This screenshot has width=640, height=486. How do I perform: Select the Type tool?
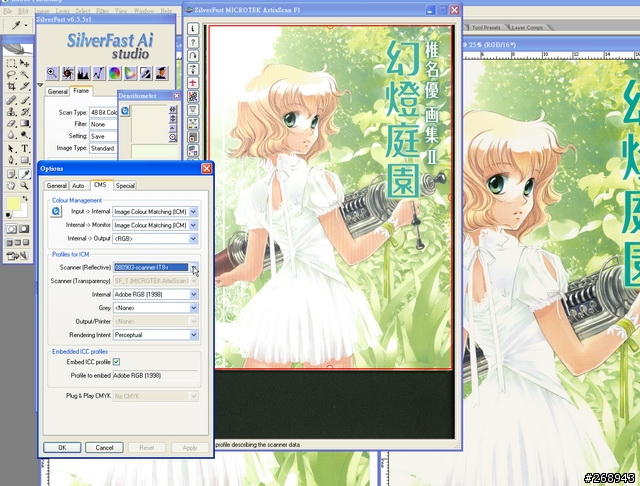[x=24, y=149]
